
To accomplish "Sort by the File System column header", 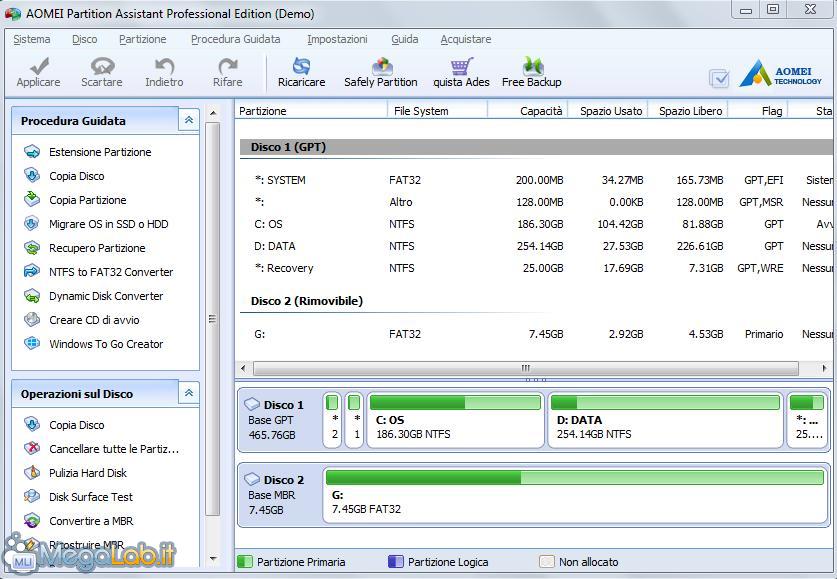I will tap(437, 110).
